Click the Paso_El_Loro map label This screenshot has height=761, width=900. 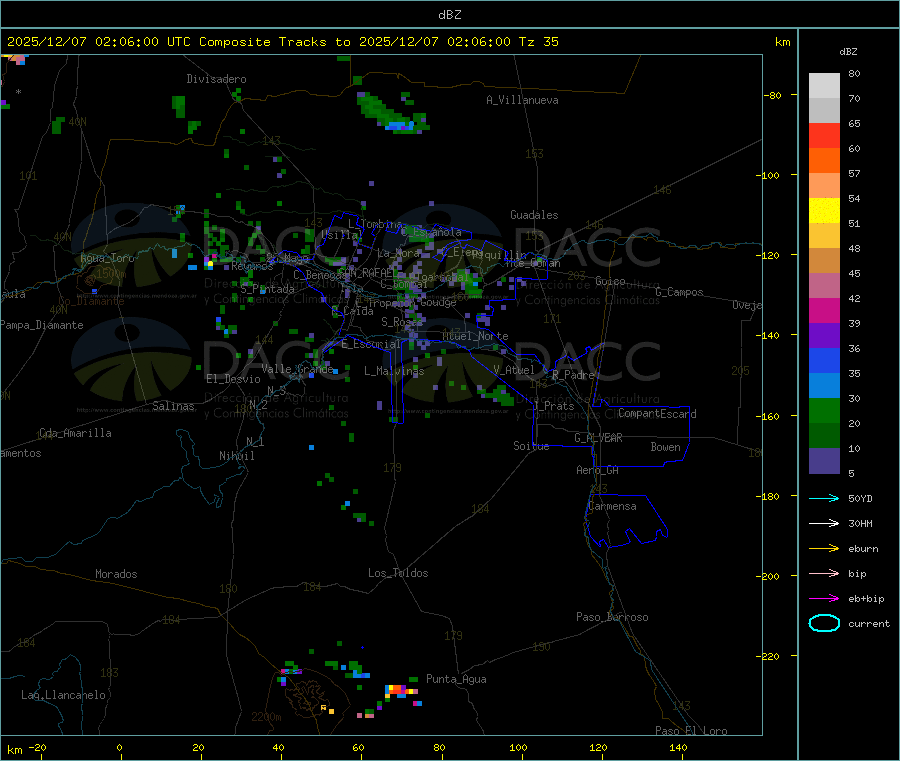tap(691, 731)
